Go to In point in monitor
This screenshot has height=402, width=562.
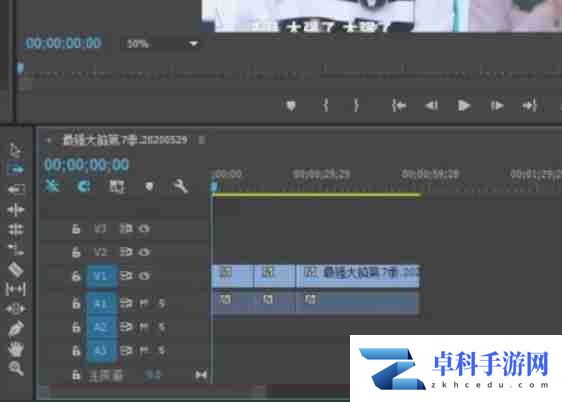pyautogui.click(x=399, y=106)
